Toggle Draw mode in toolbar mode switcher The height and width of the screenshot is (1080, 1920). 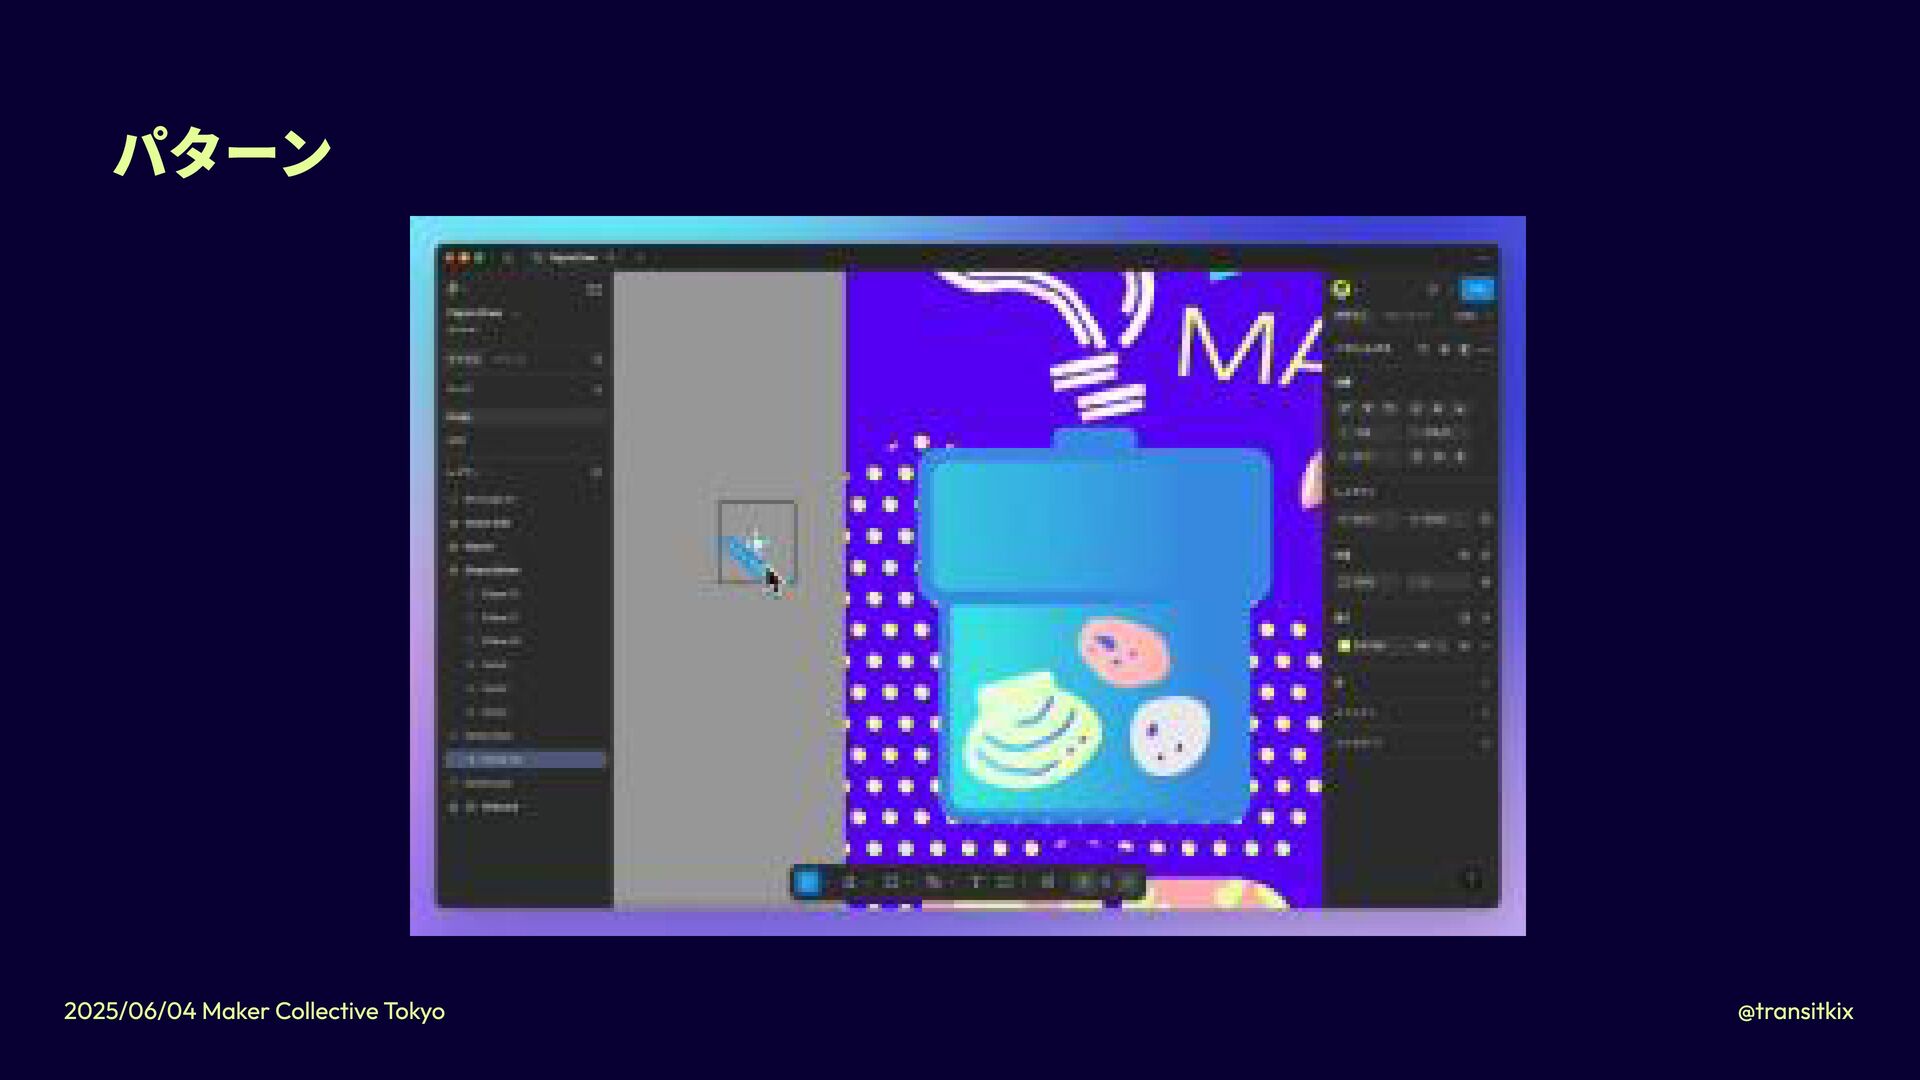(1106, 882)
